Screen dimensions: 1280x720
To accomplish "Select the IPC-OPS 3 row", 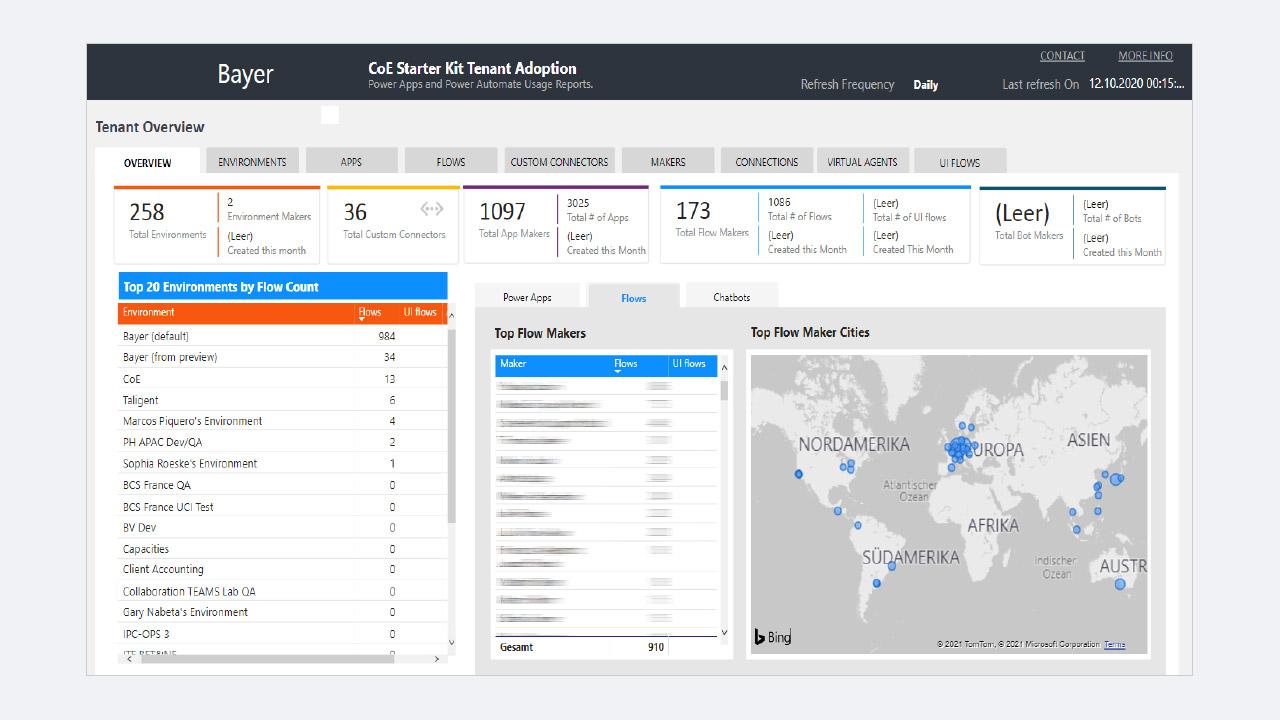I will pos(281,634).
